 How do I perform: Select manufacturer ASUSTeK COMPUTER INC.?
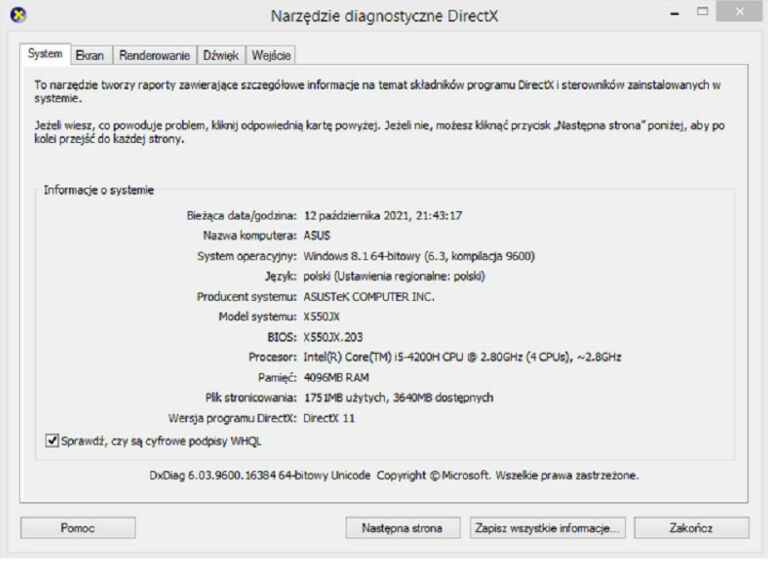[x=369, y=296]
